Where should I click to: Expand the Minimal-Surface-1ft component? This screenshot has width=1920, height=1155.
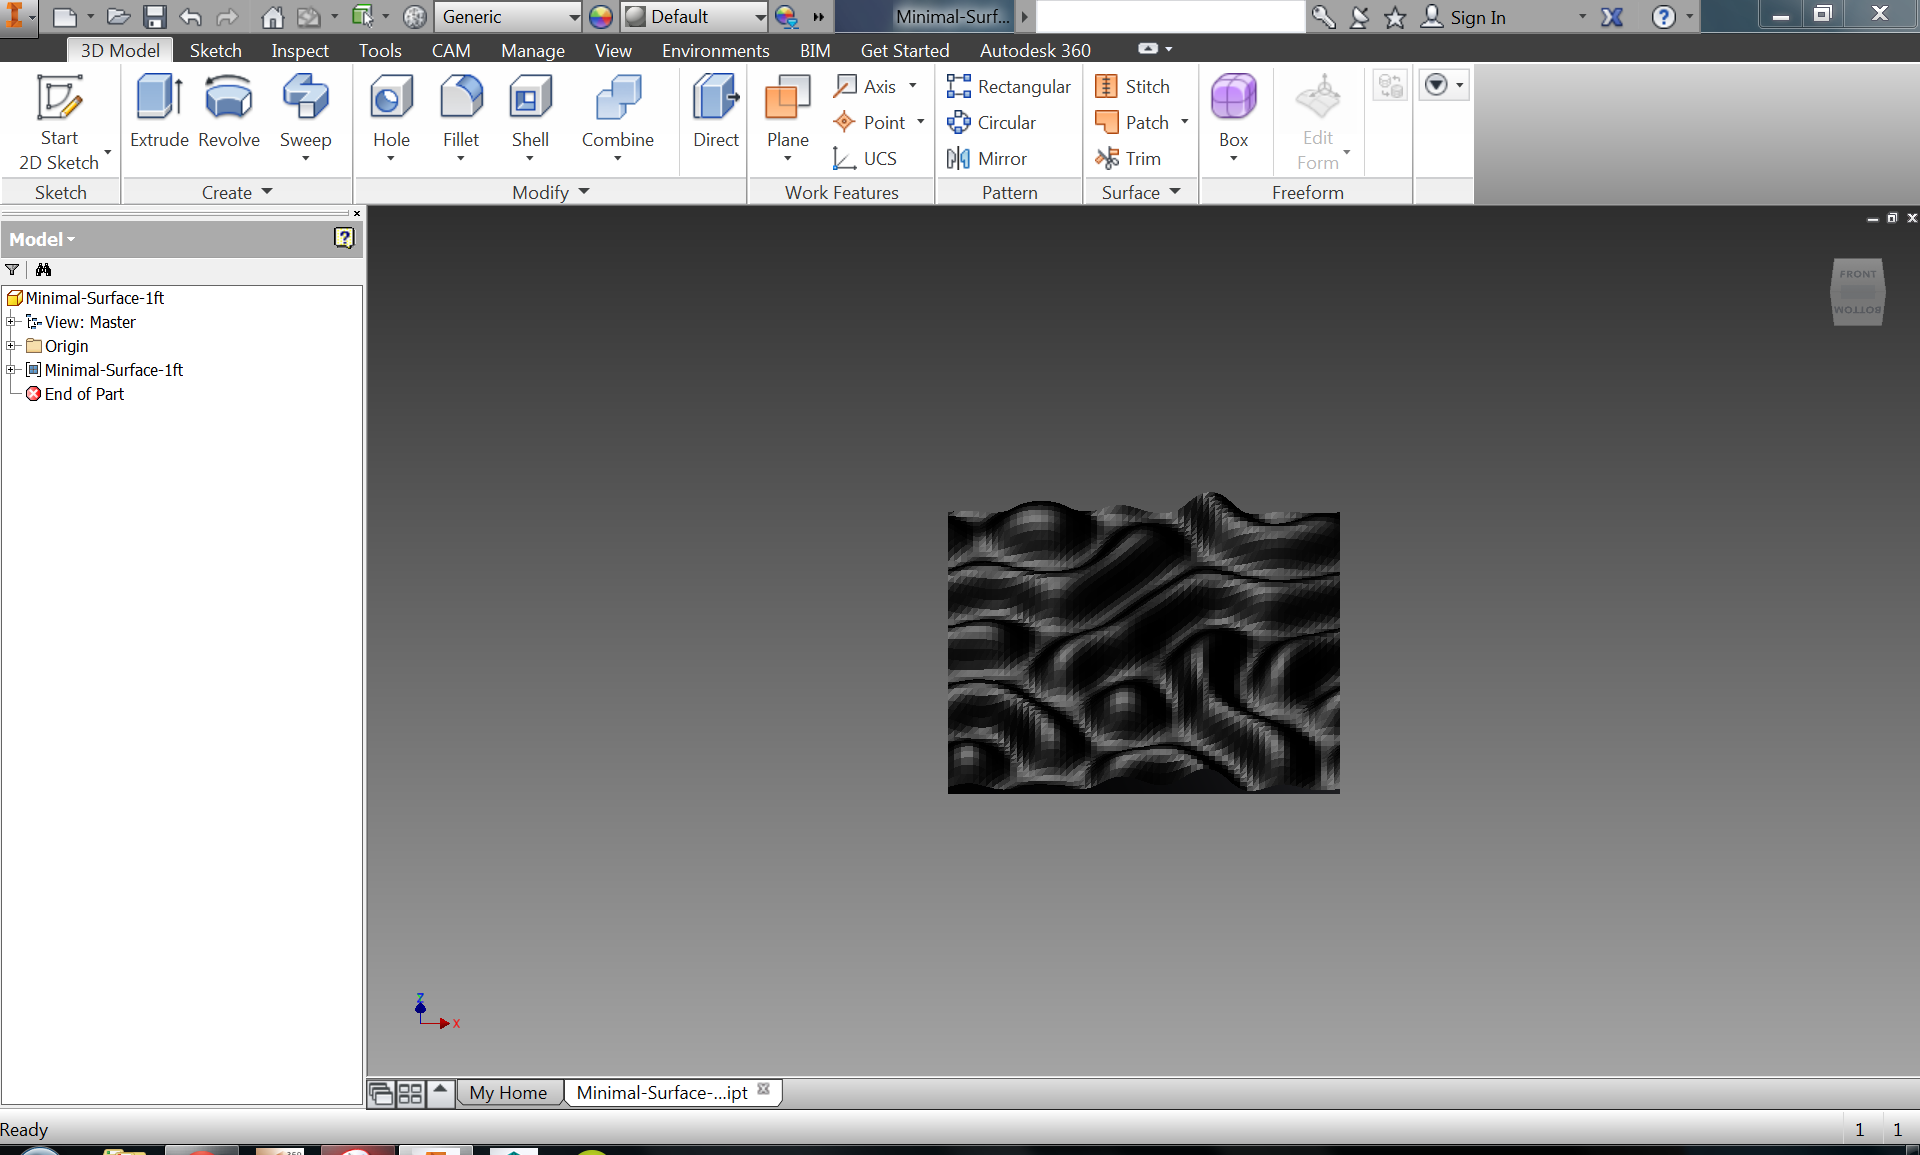11,369
